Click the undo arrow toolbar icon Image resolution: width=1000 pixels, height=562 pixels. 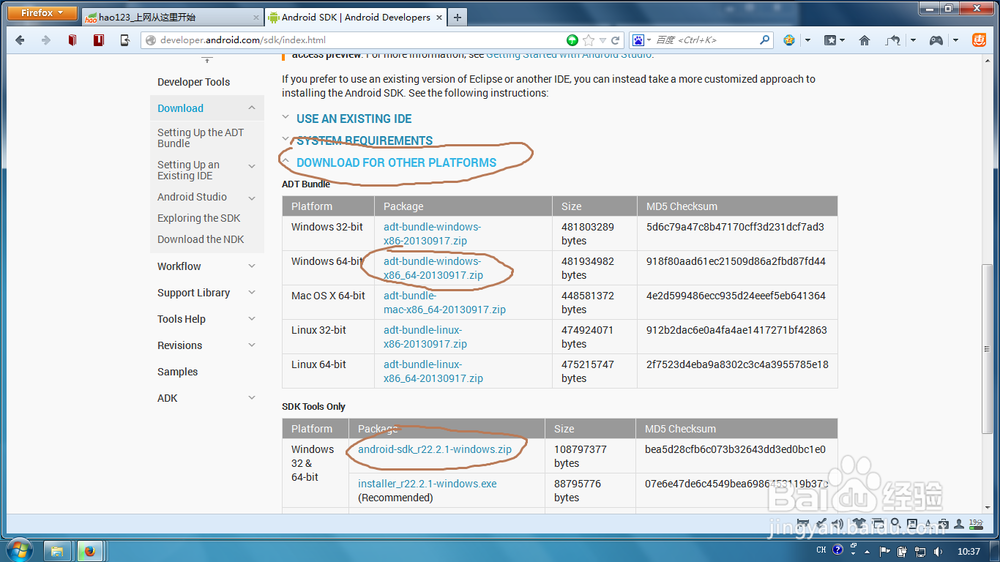coord(893,40)
